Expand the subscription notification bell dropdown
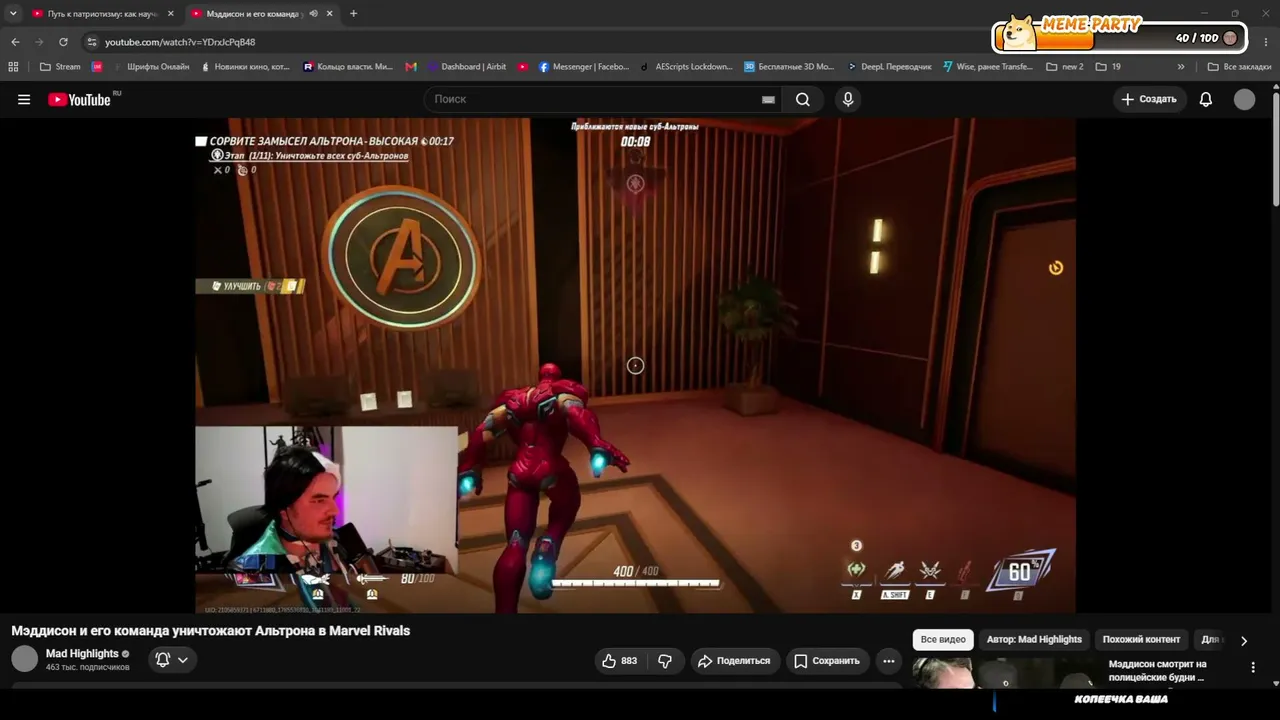 (172, 660)
